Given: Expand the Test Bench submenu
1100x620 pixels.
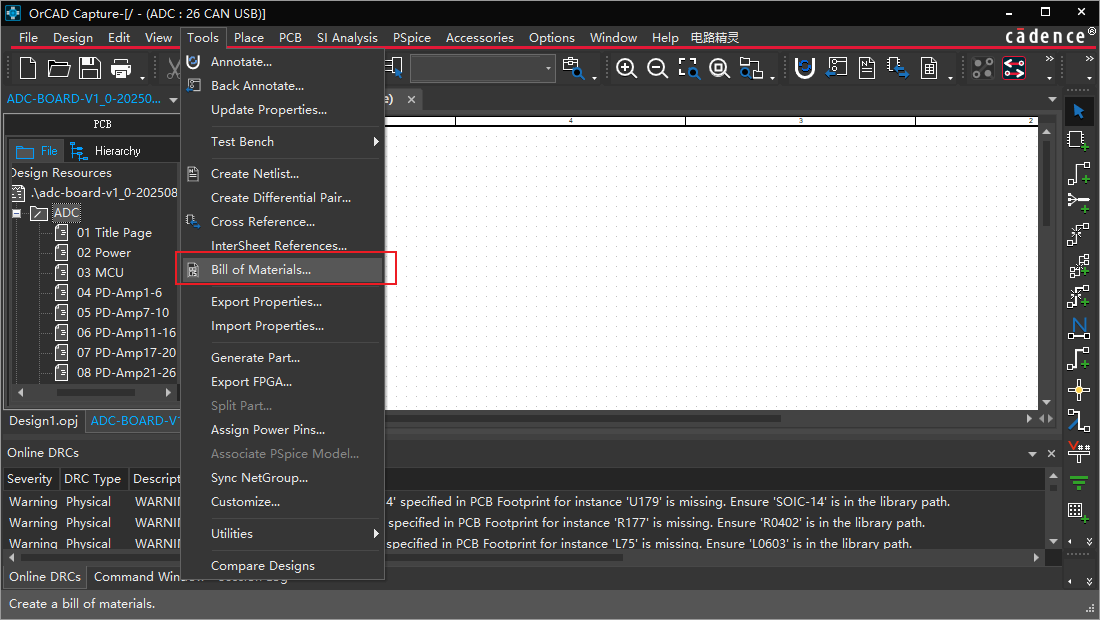Looking at the screenshot, I should 376,142.
